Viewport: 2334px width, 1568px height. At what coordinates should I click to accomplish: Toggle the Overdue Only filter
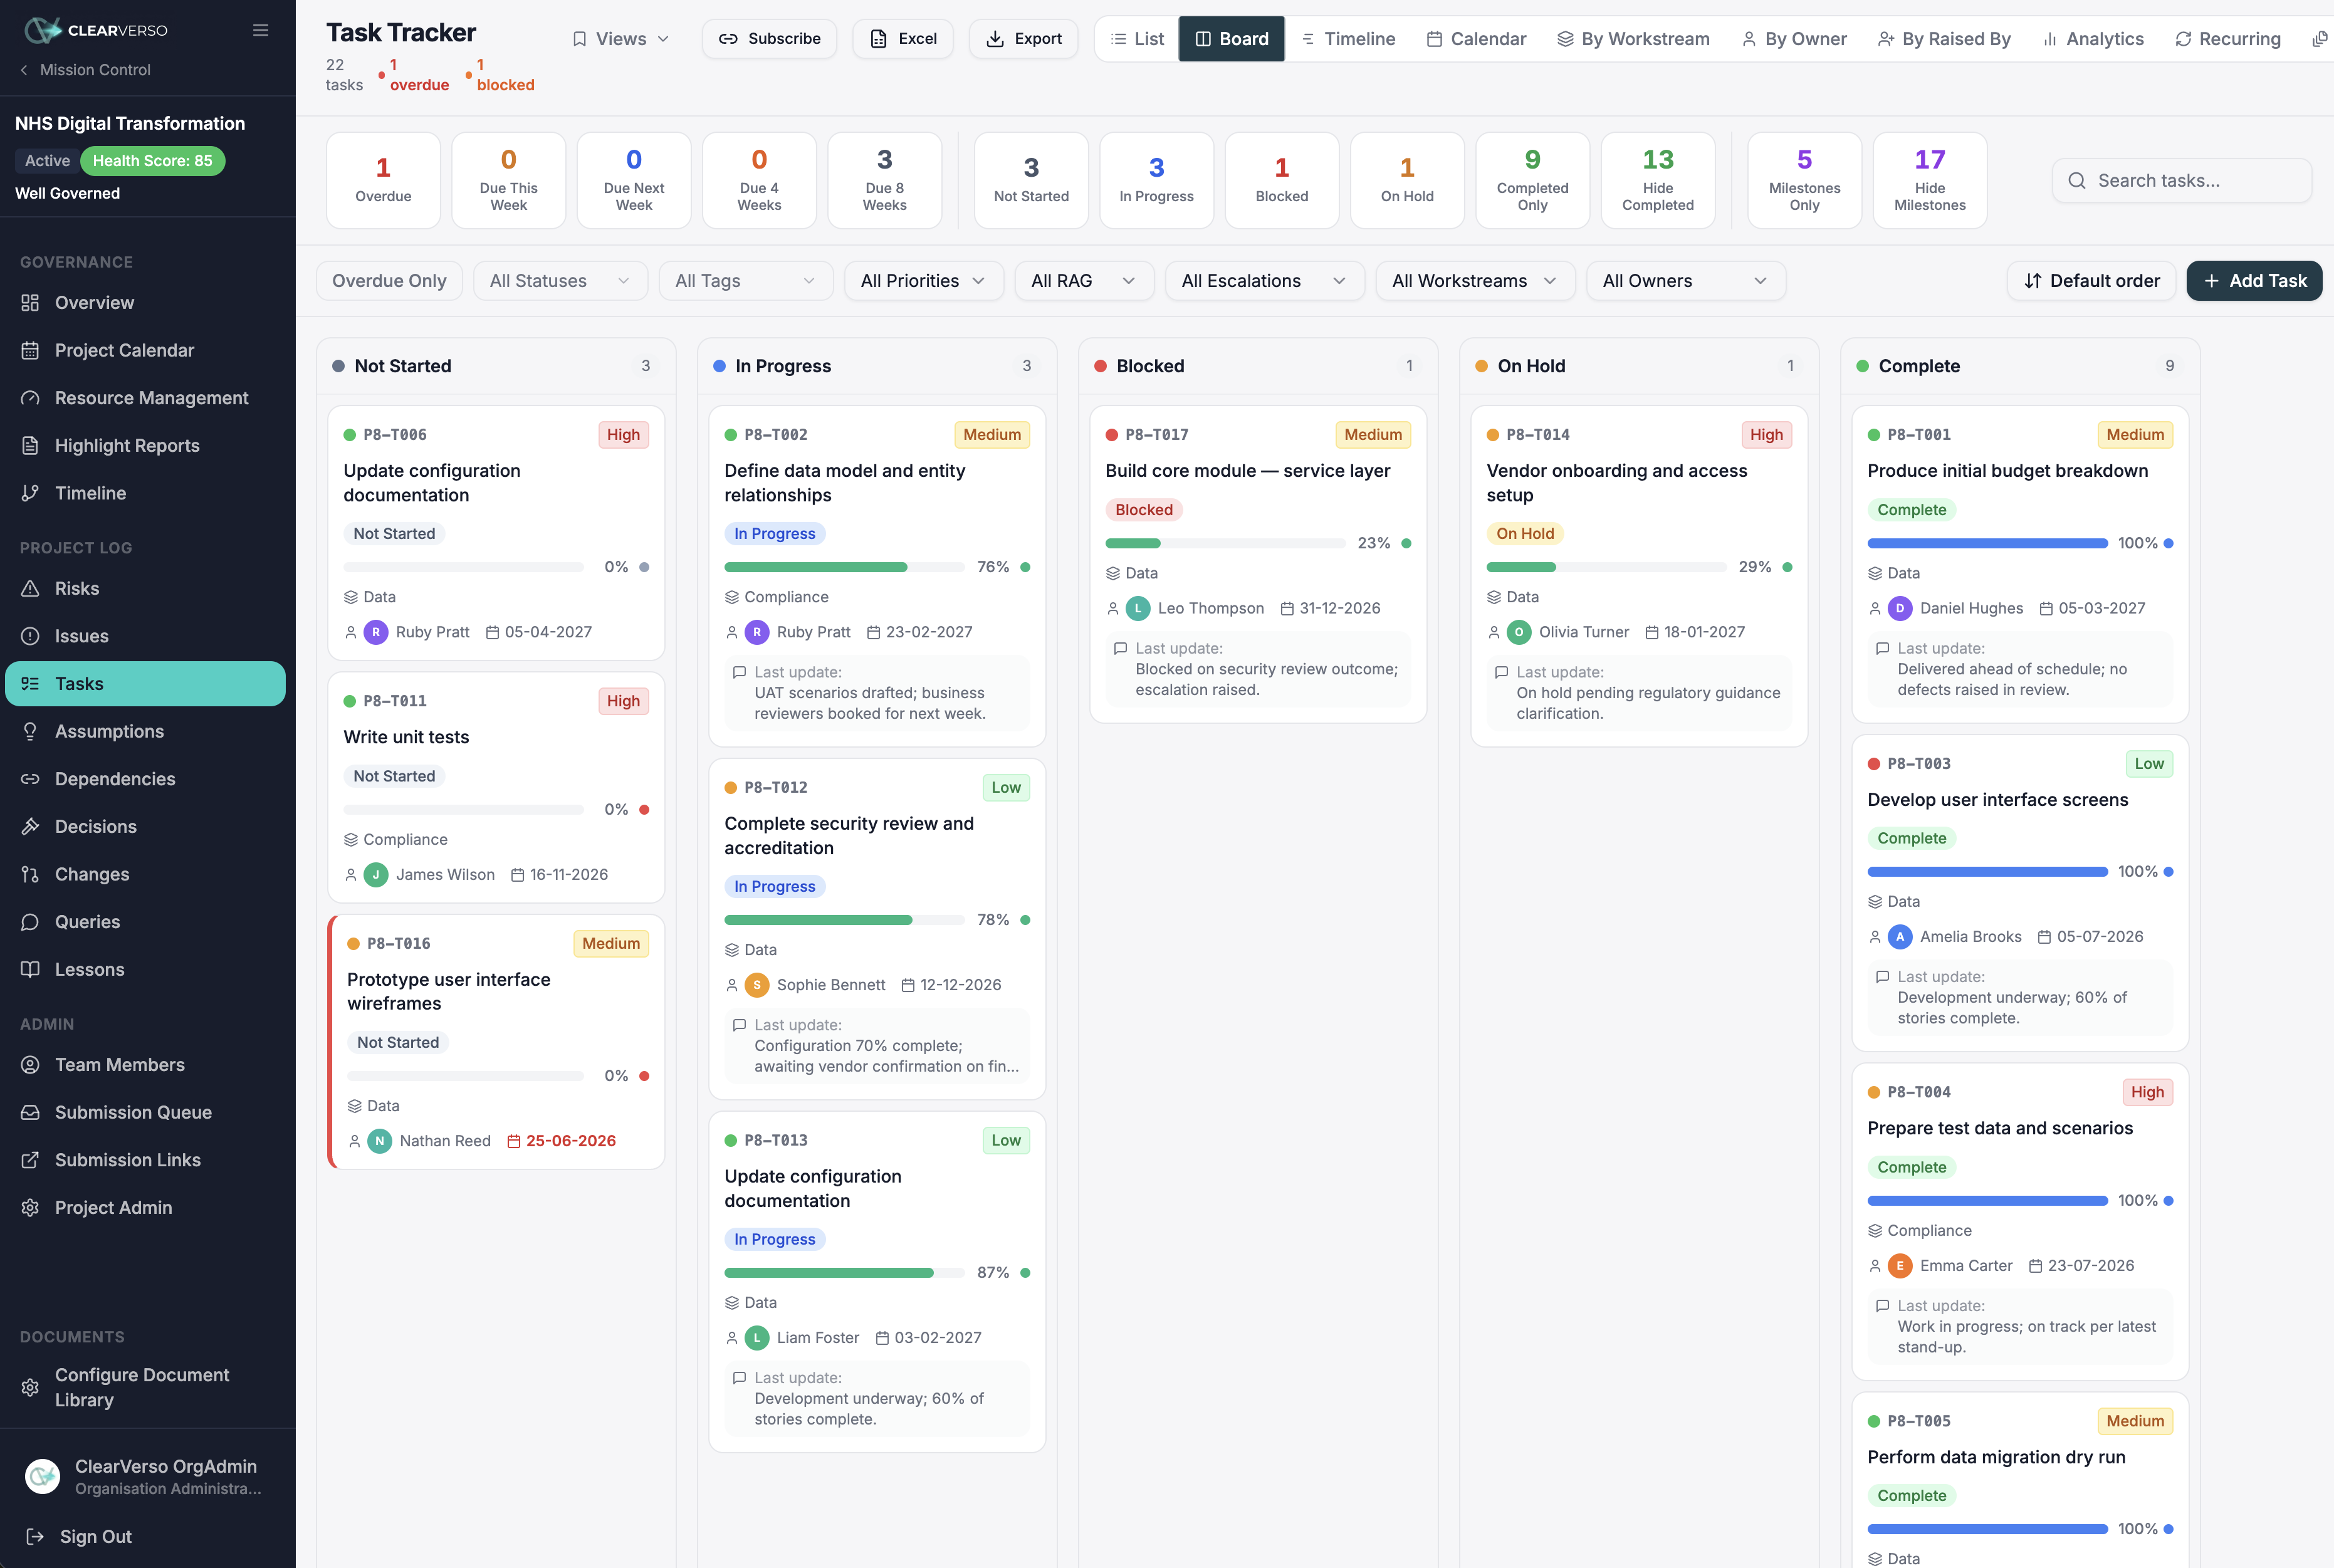pos(389,281)
